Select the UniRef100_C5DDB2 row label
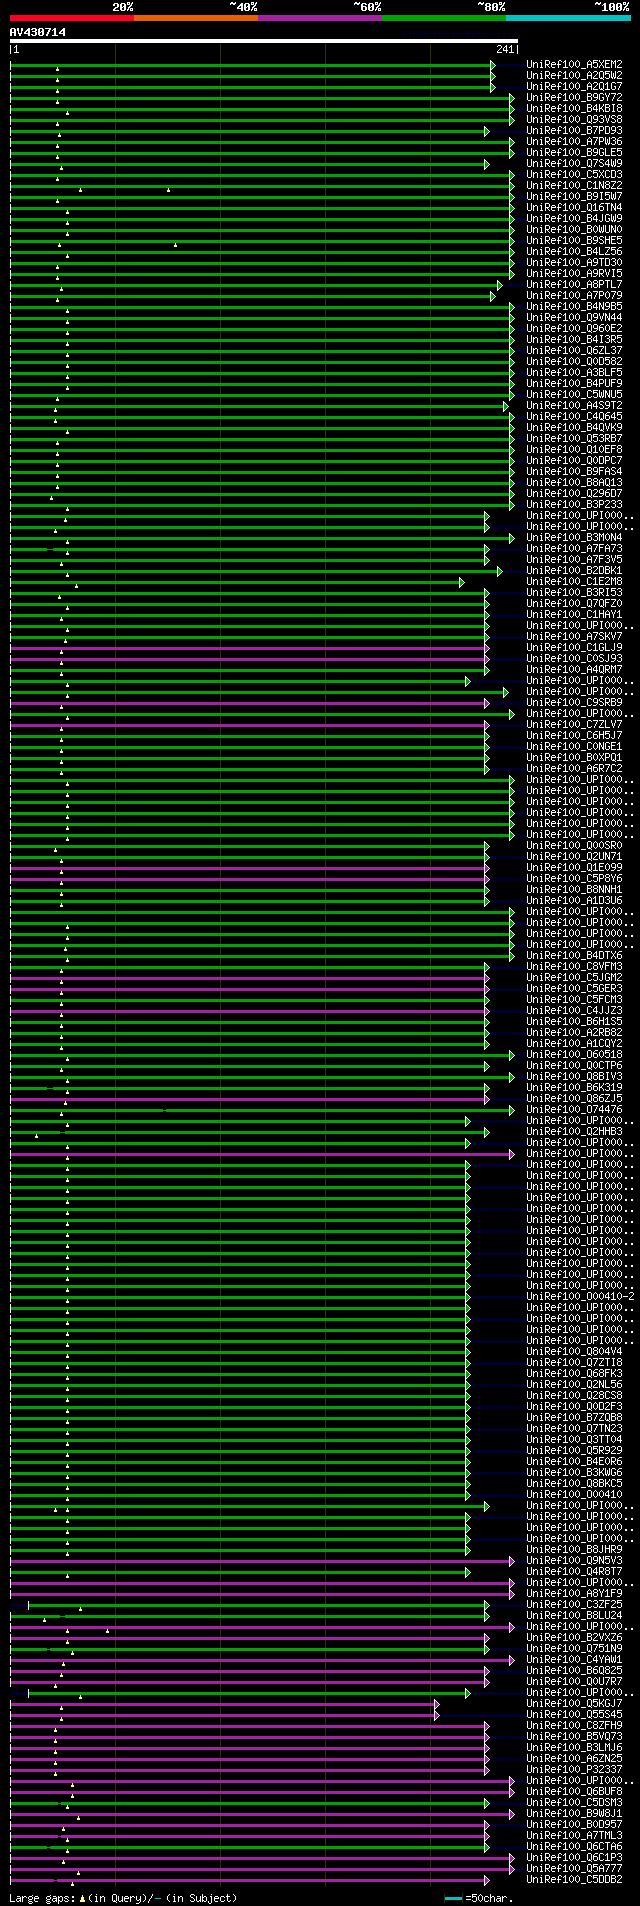 574,1879
